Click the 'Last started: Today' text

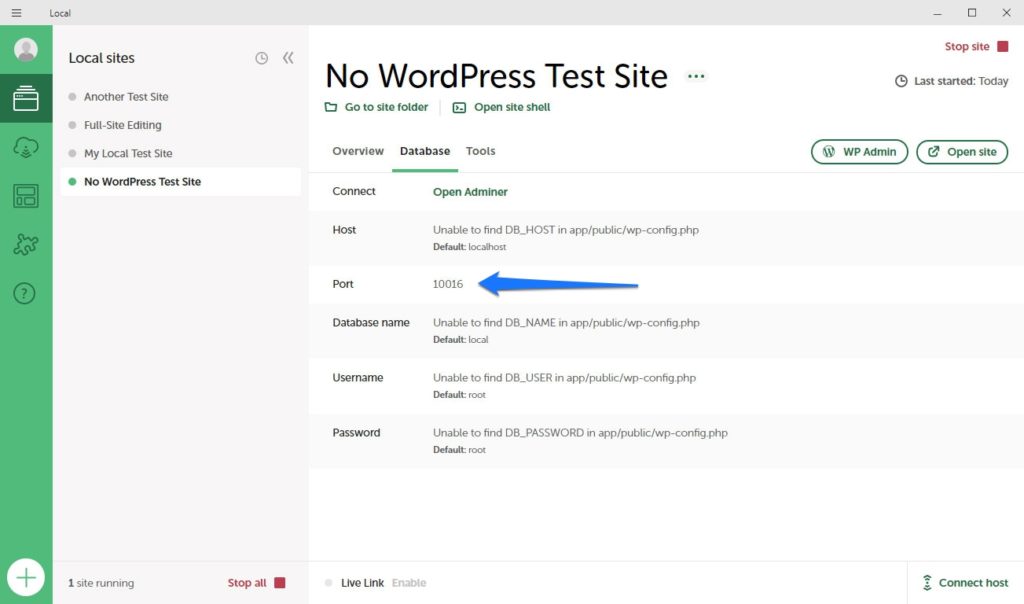(961, 81)
